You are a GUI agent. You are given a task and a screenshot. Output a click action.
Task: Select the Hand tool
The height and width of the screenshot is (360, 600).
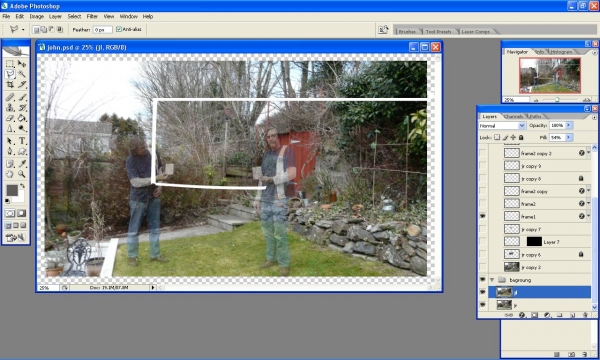[x=10, y=174]
